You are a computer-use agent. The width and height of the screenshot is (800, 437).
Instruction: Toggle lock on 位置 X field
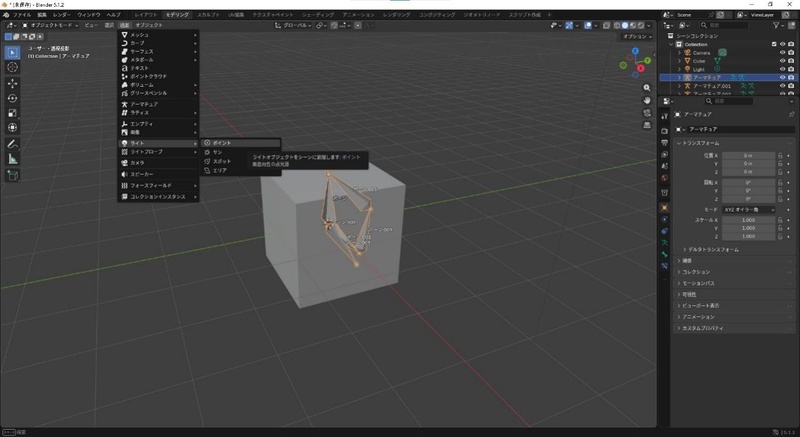pos(780,155)
